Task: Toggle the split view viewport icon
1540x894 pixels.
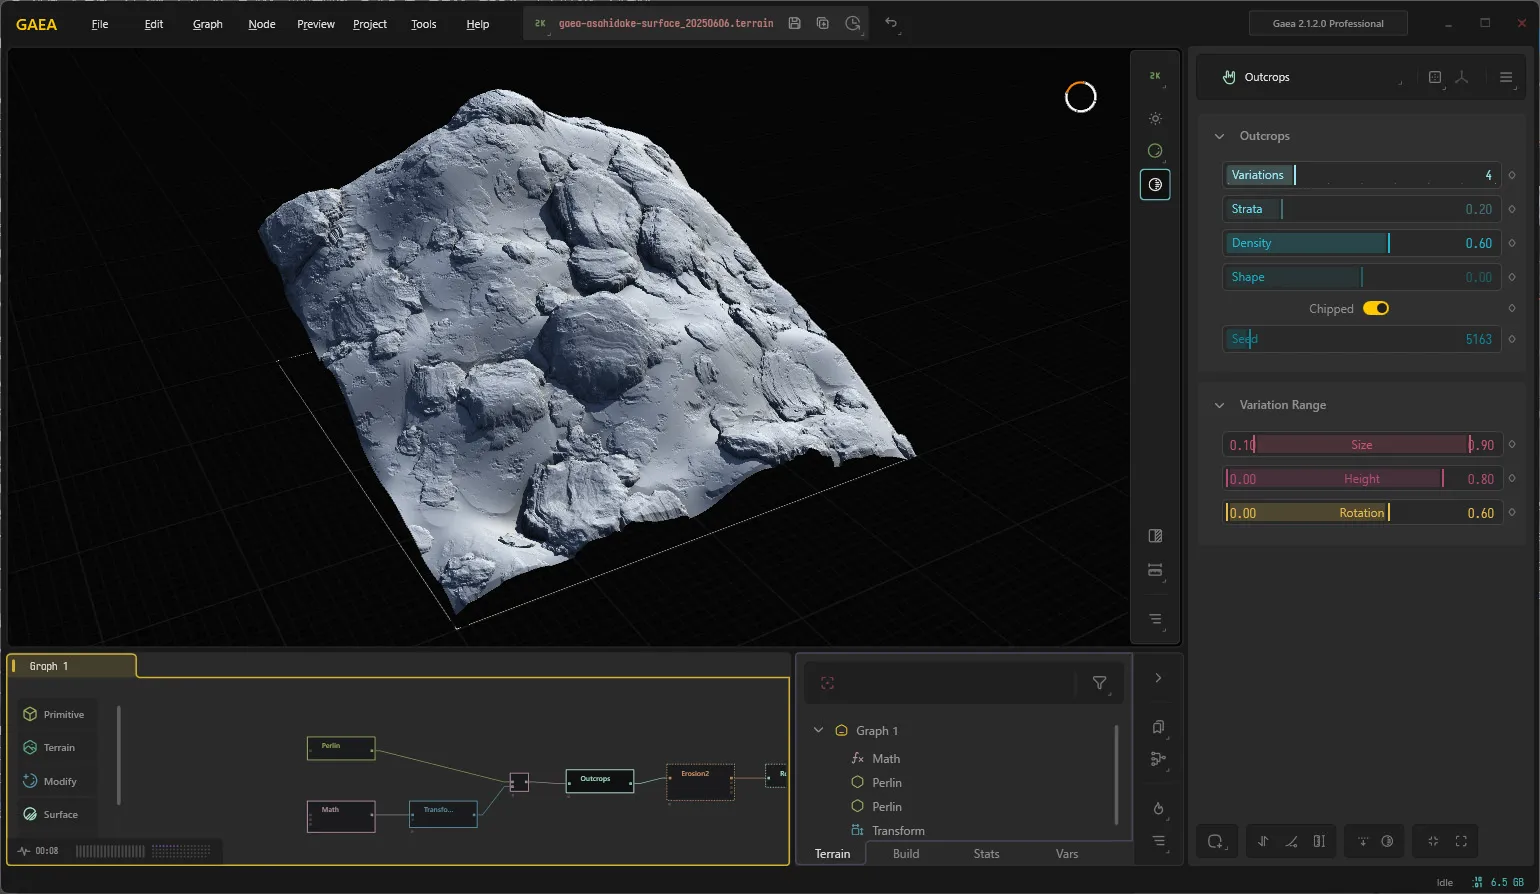Action: [x=1155, y=536]
